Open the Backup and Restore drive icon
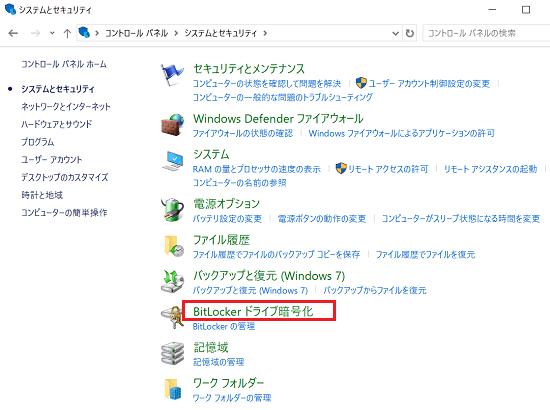550x410 pixels. coord(172,282)
